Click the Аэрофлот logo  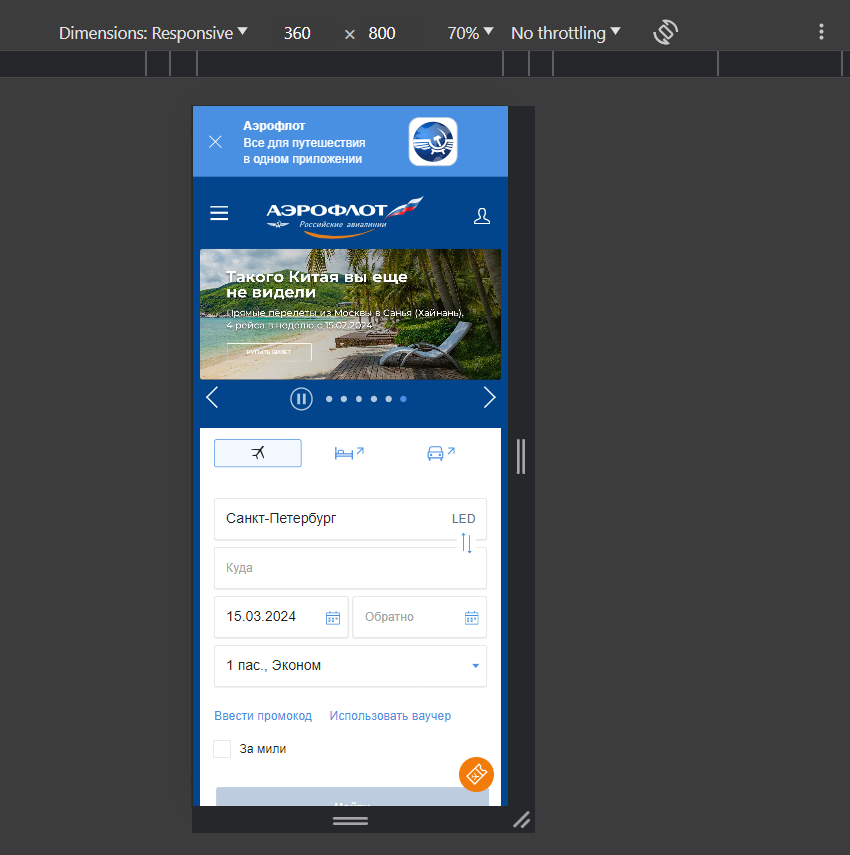345,216
